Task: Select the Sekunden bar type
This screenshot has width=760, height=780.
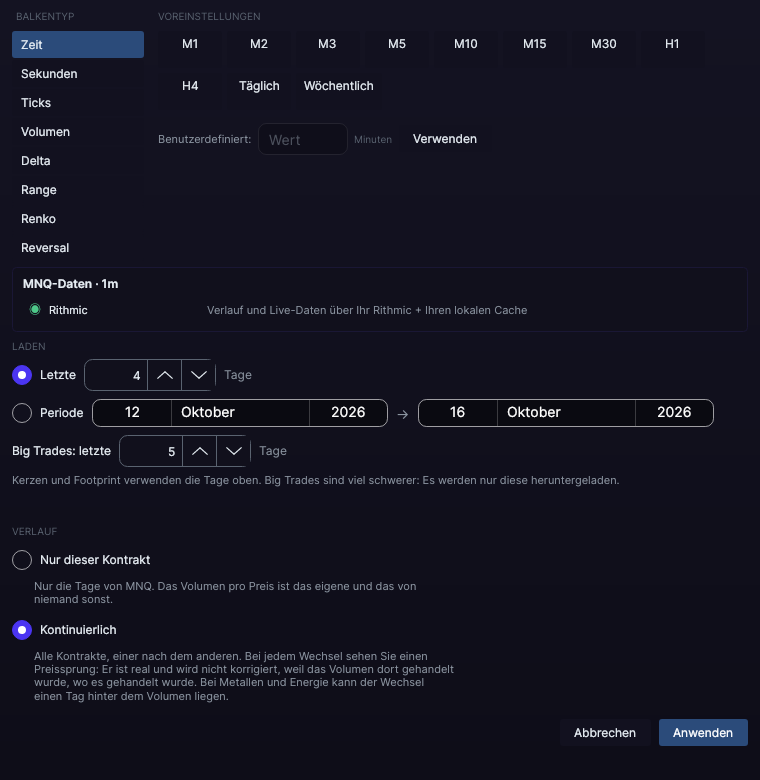Action: (x=78, y=74)
